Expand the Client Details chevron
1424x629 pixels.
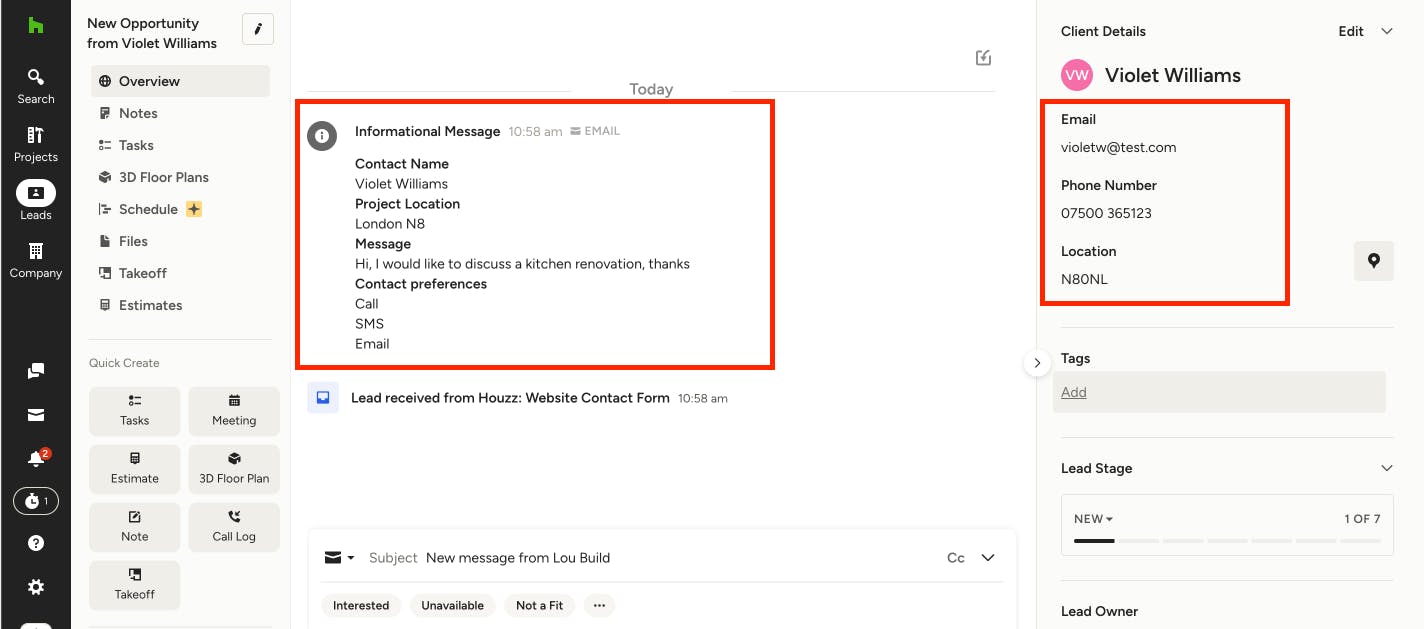[x=1387, y=31]
